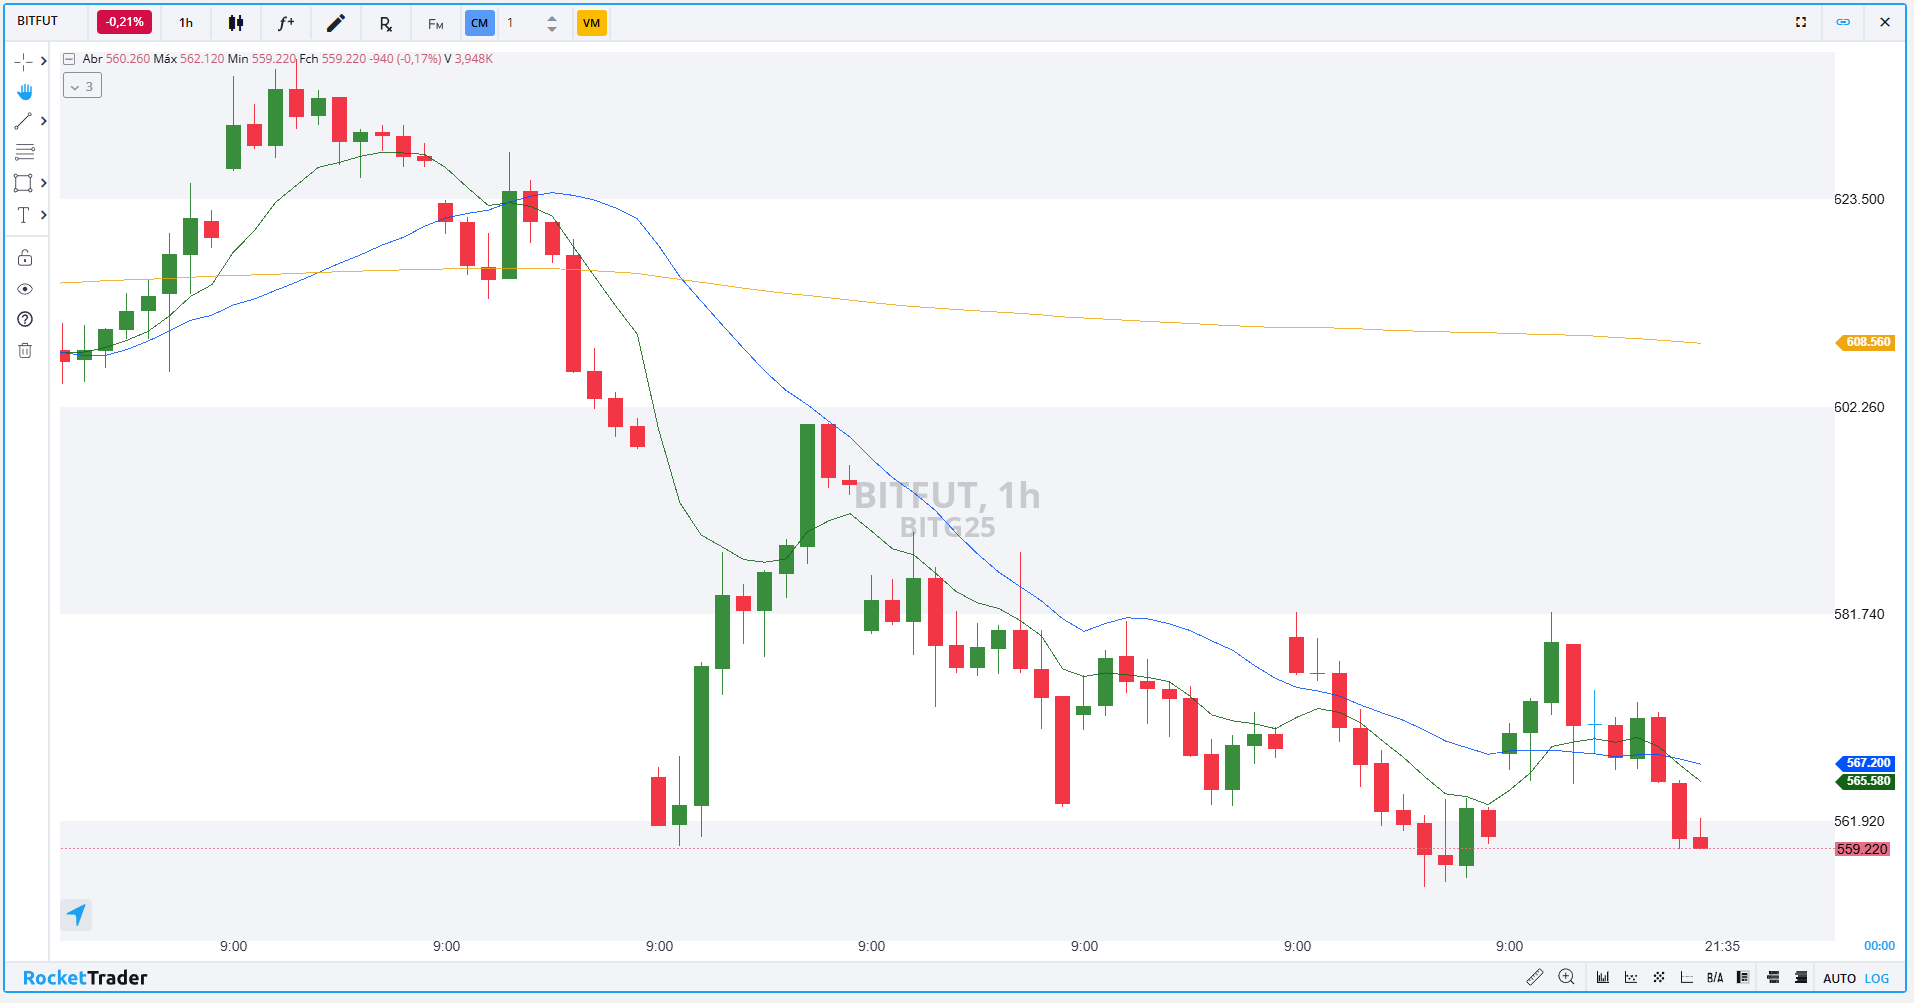The height and width of the screenshot is (1003, 1914).
Task: Toggle the eye visibility icon
Action: click(x=25, y=288)
